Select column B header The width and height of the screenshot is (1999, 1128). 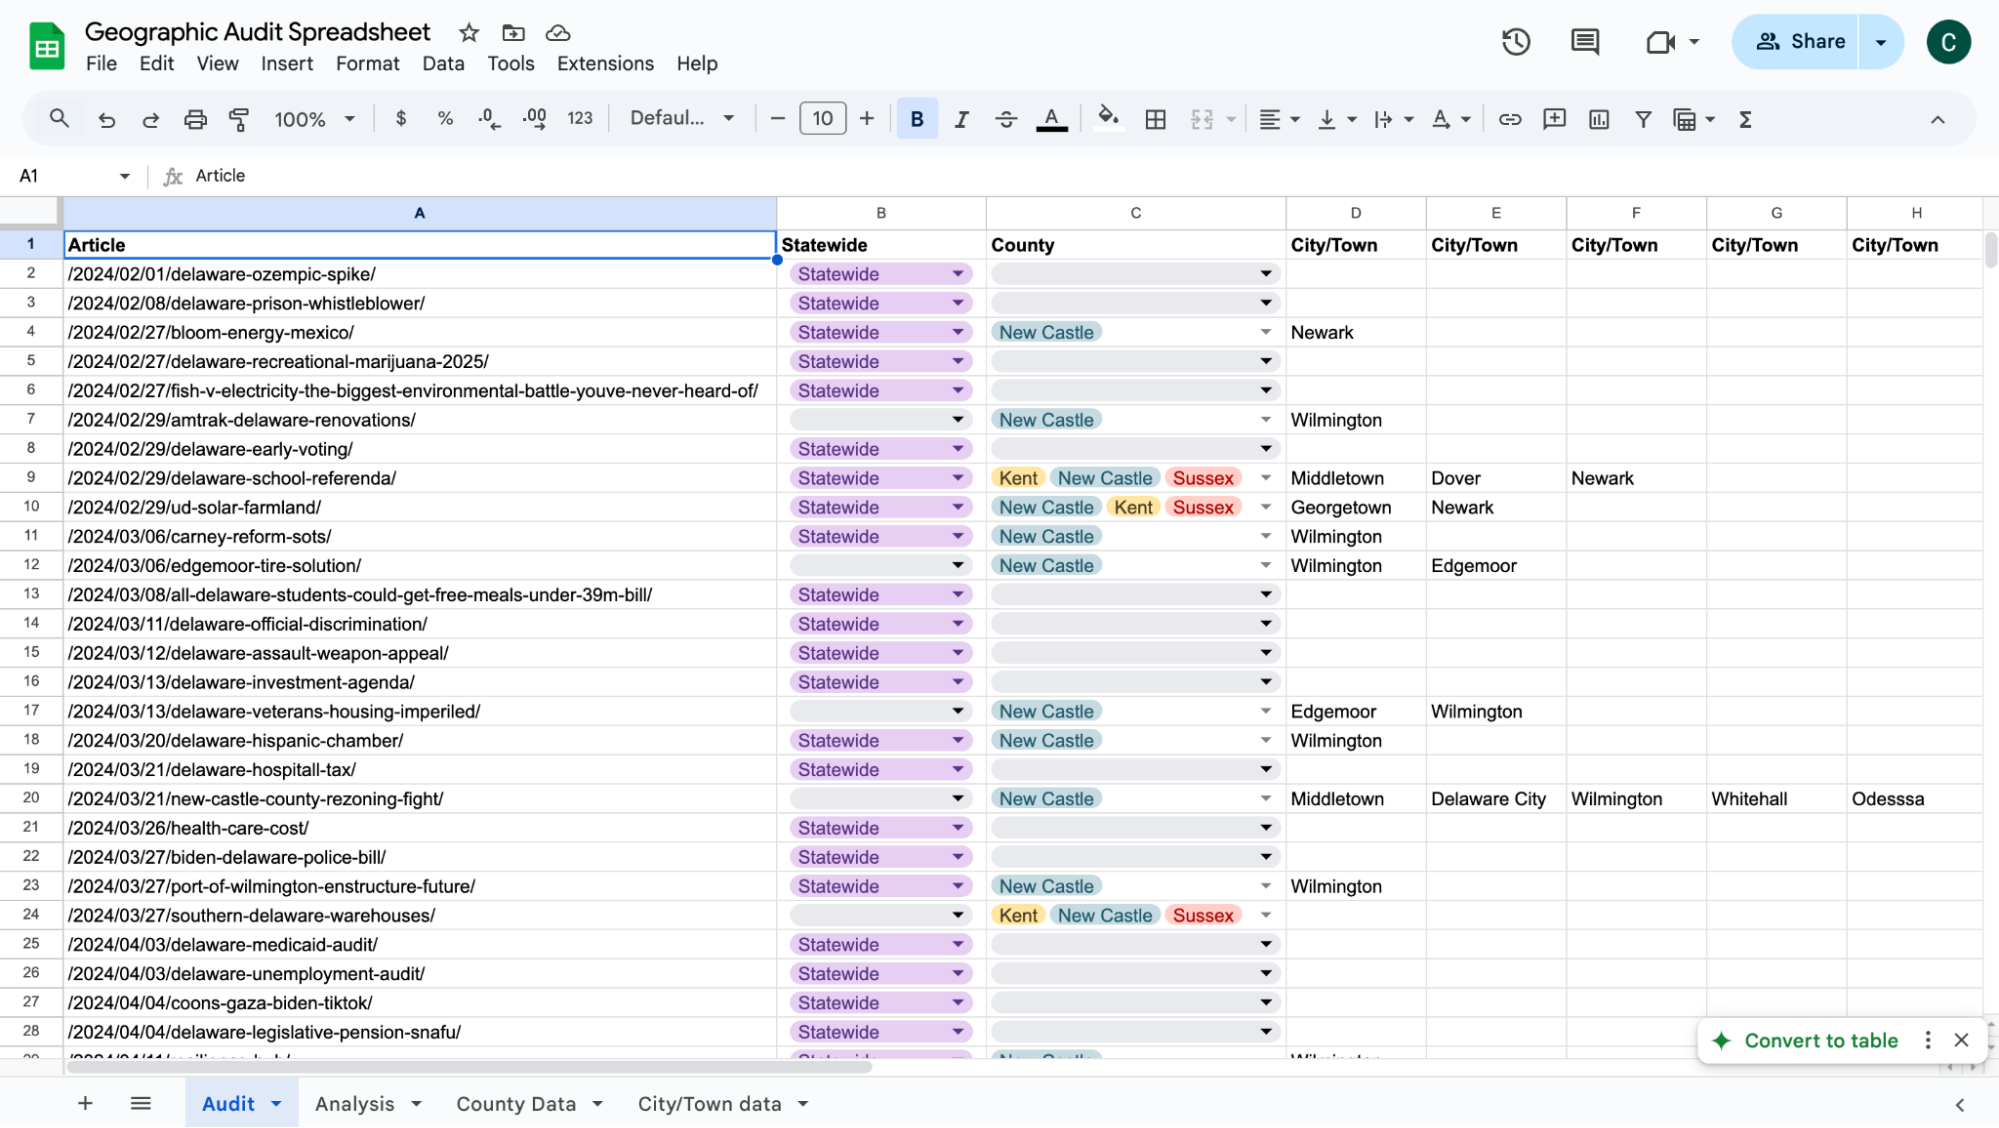click(881, 213)
